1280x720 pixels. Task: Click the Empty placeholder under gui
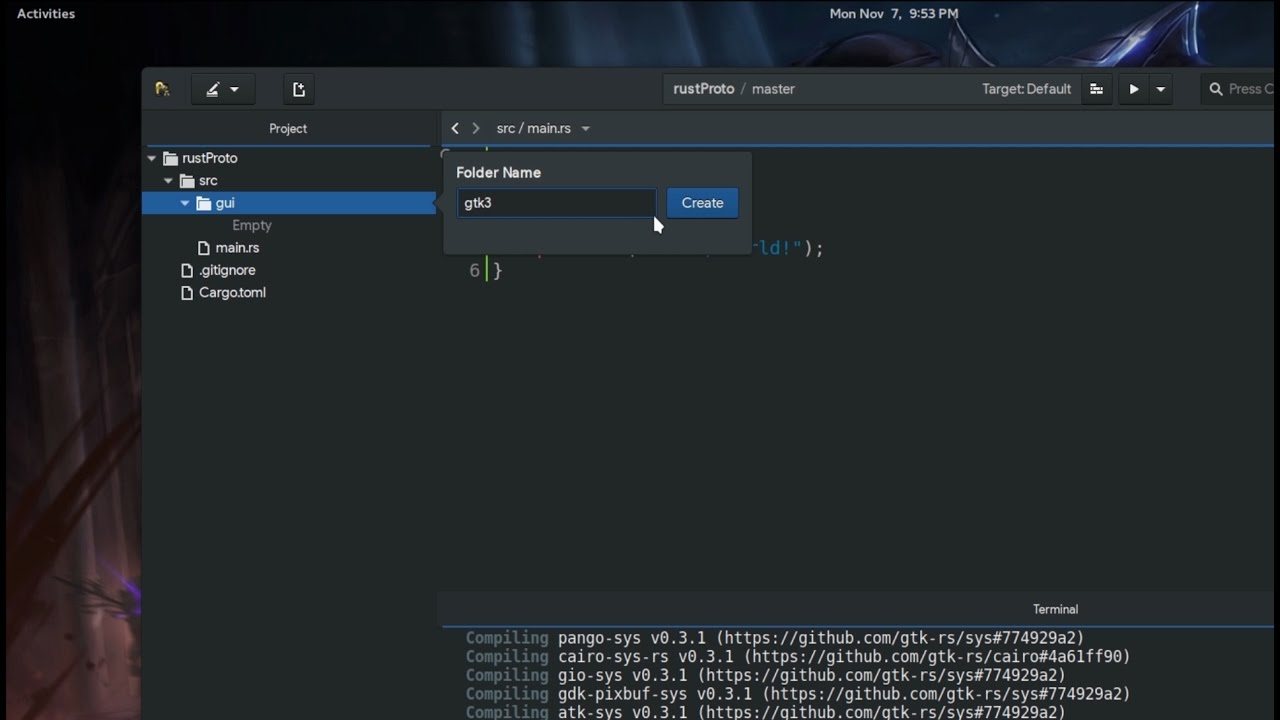tap(252, 226)
